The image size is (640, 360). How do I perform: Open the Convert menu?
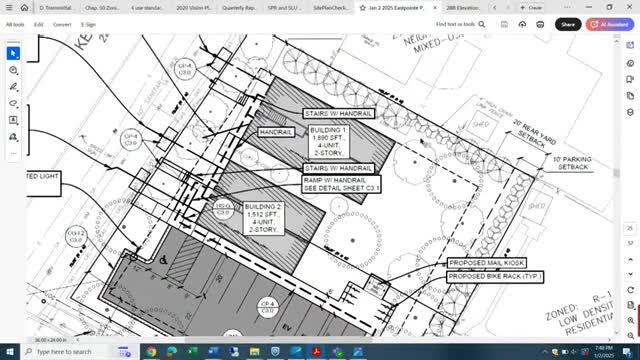[x=62, y=24]
